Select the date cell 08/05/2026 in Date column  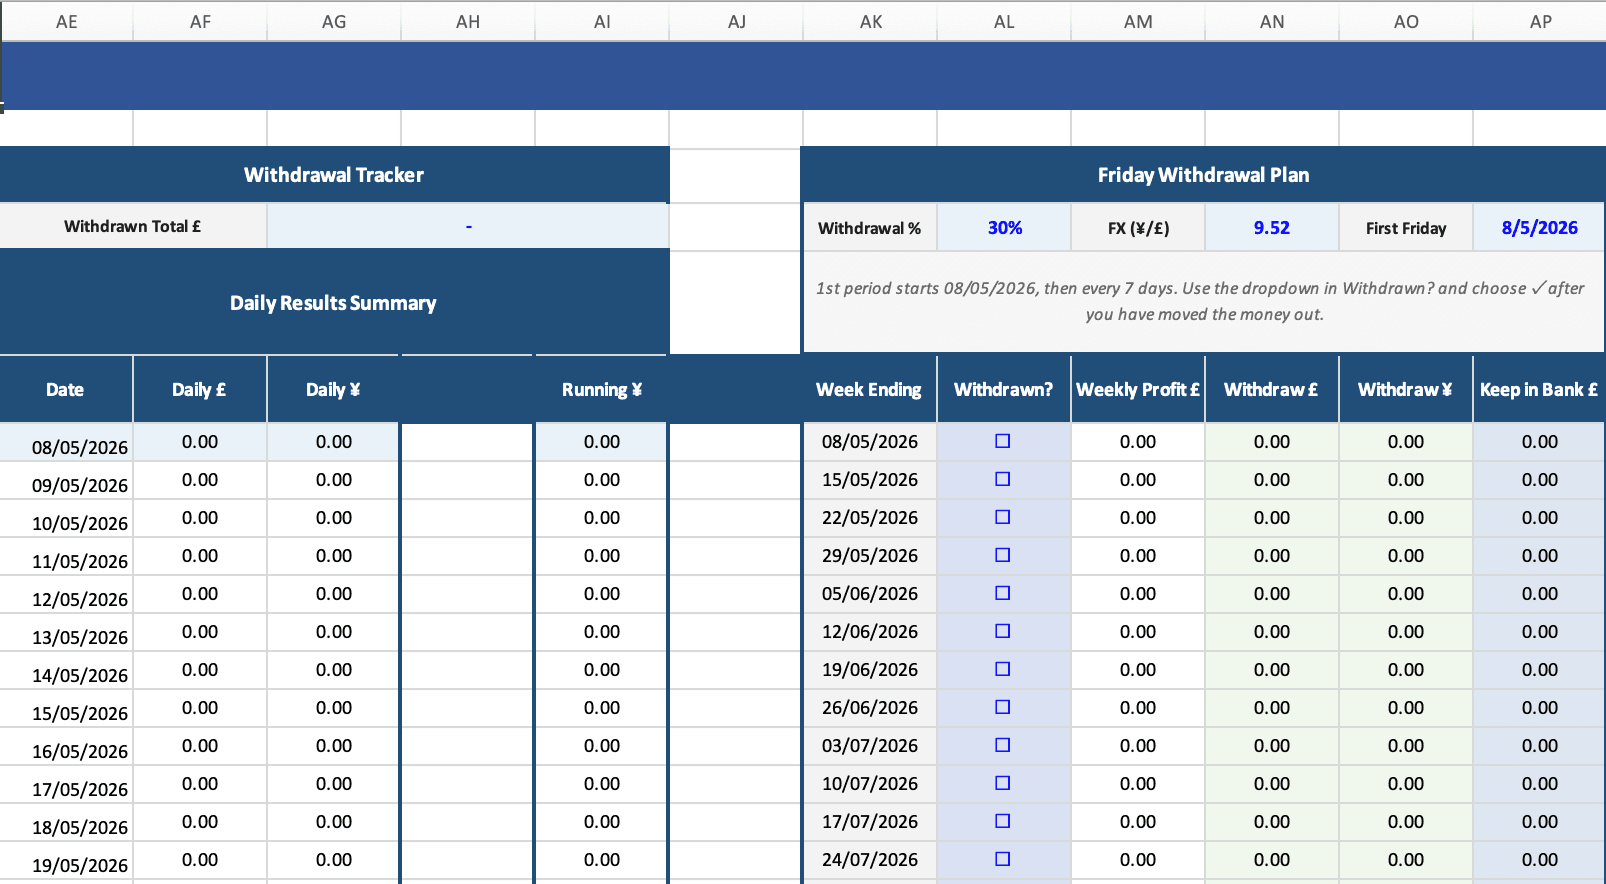click(66, 442)
